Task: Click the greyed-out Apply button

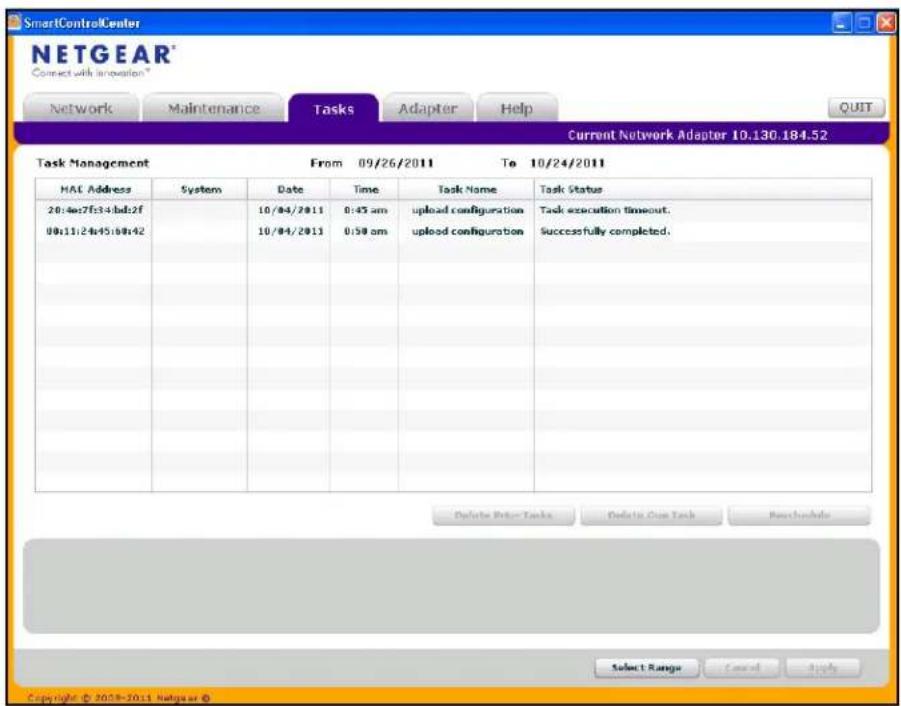Action: click(x=823, y=668)
